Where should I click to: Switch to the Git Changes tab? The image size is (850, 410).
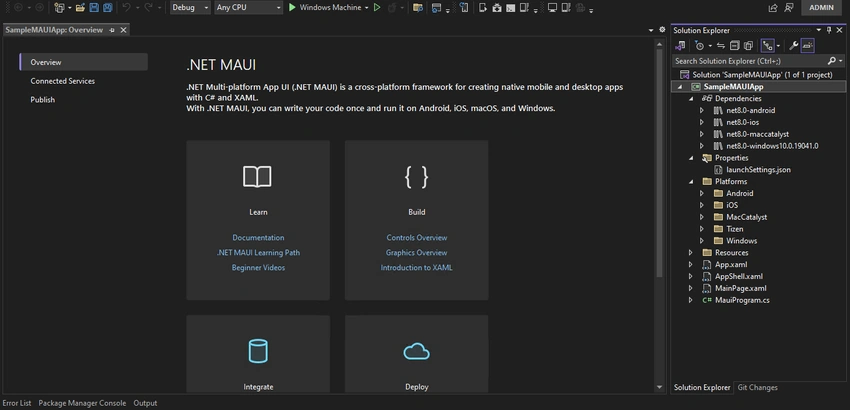757,388
